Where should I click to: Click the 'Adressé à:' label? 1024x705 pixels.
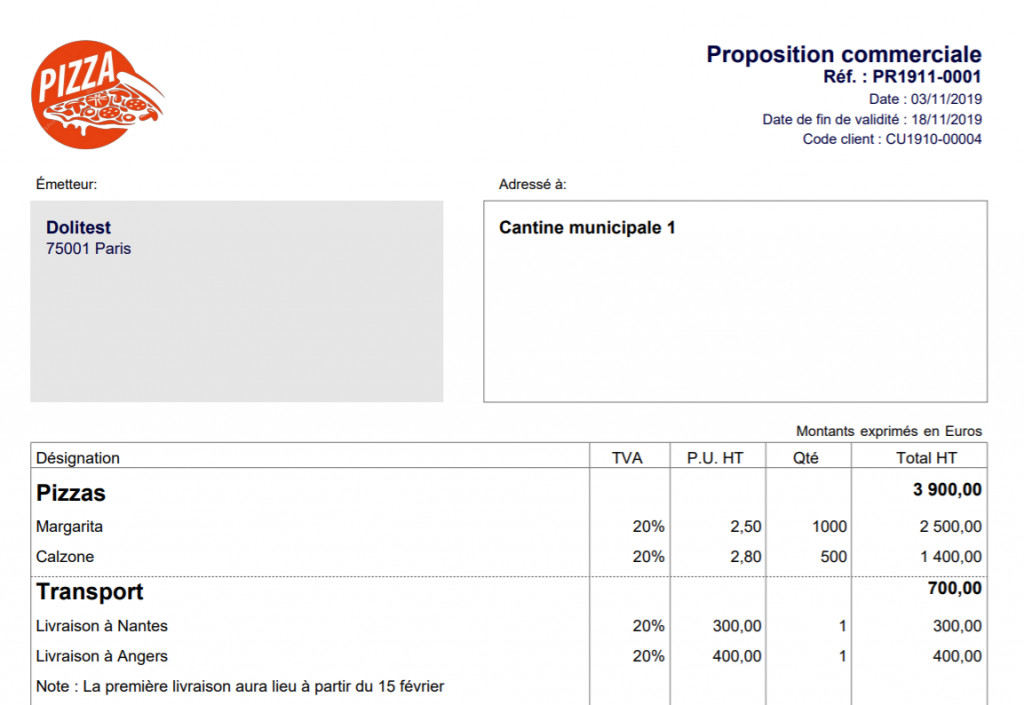tap(532, 184)
